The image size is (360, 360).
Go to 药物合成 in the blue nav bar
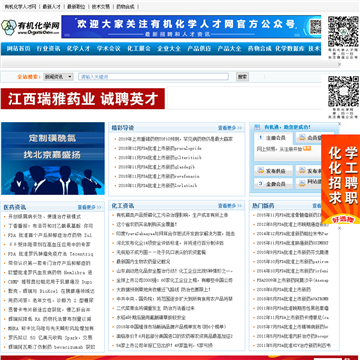(x=259, y=49)
